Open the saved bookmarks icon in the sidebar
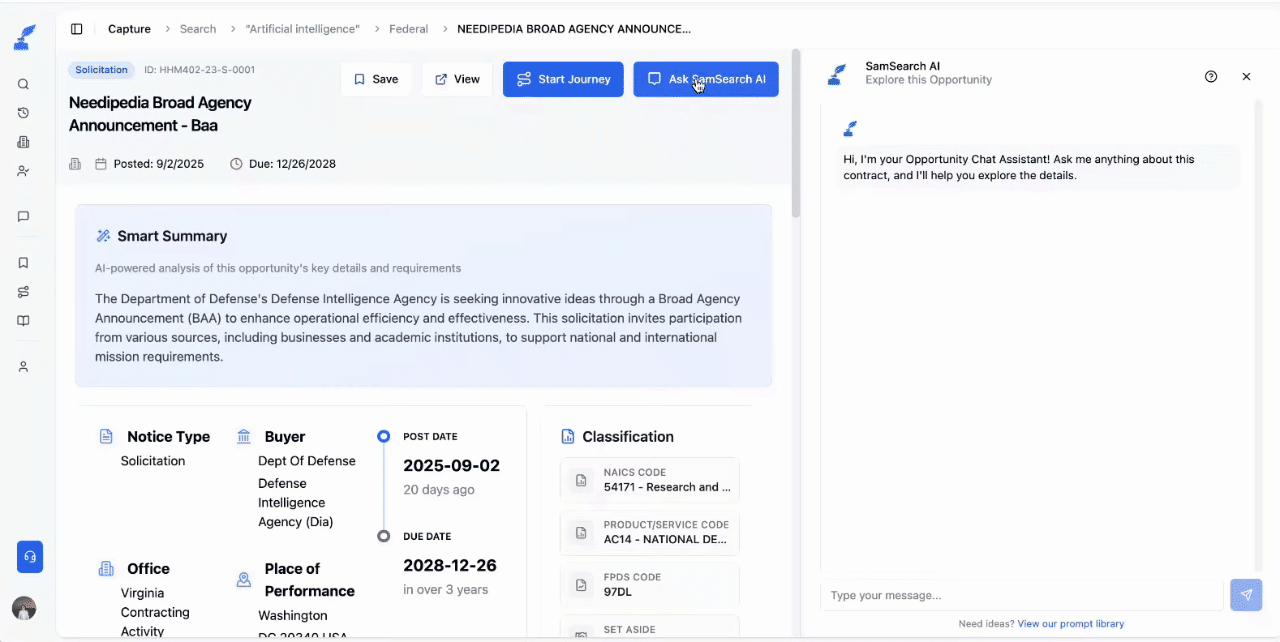This screenshot has height=642, width=1280. (23, 262)
